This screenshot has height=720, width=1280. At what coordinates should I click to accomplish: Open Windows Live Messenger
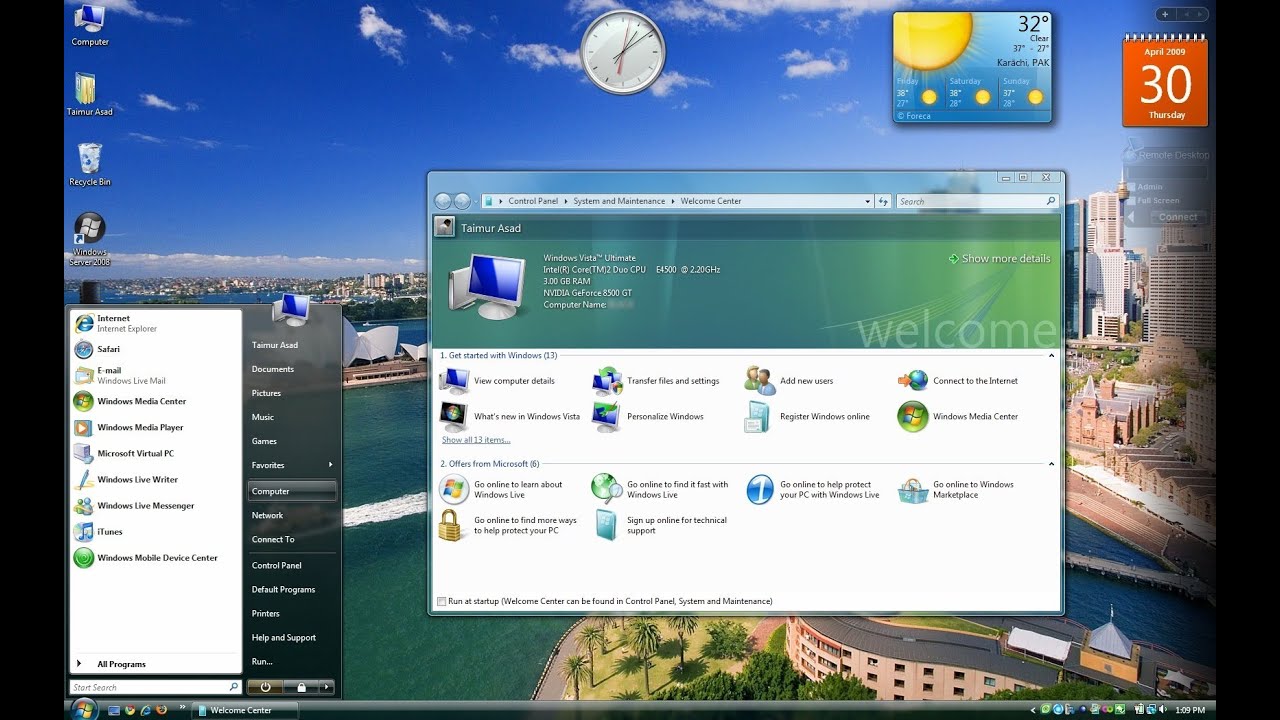click(155, 505)
